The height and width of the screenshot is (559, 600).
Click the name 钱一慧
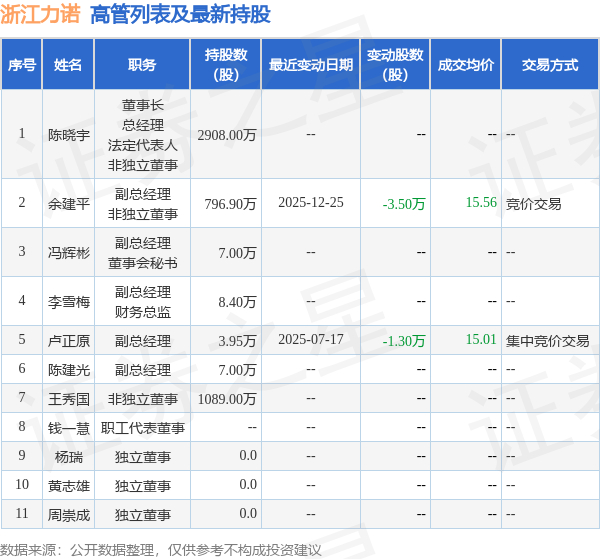[x=69, y=428]
